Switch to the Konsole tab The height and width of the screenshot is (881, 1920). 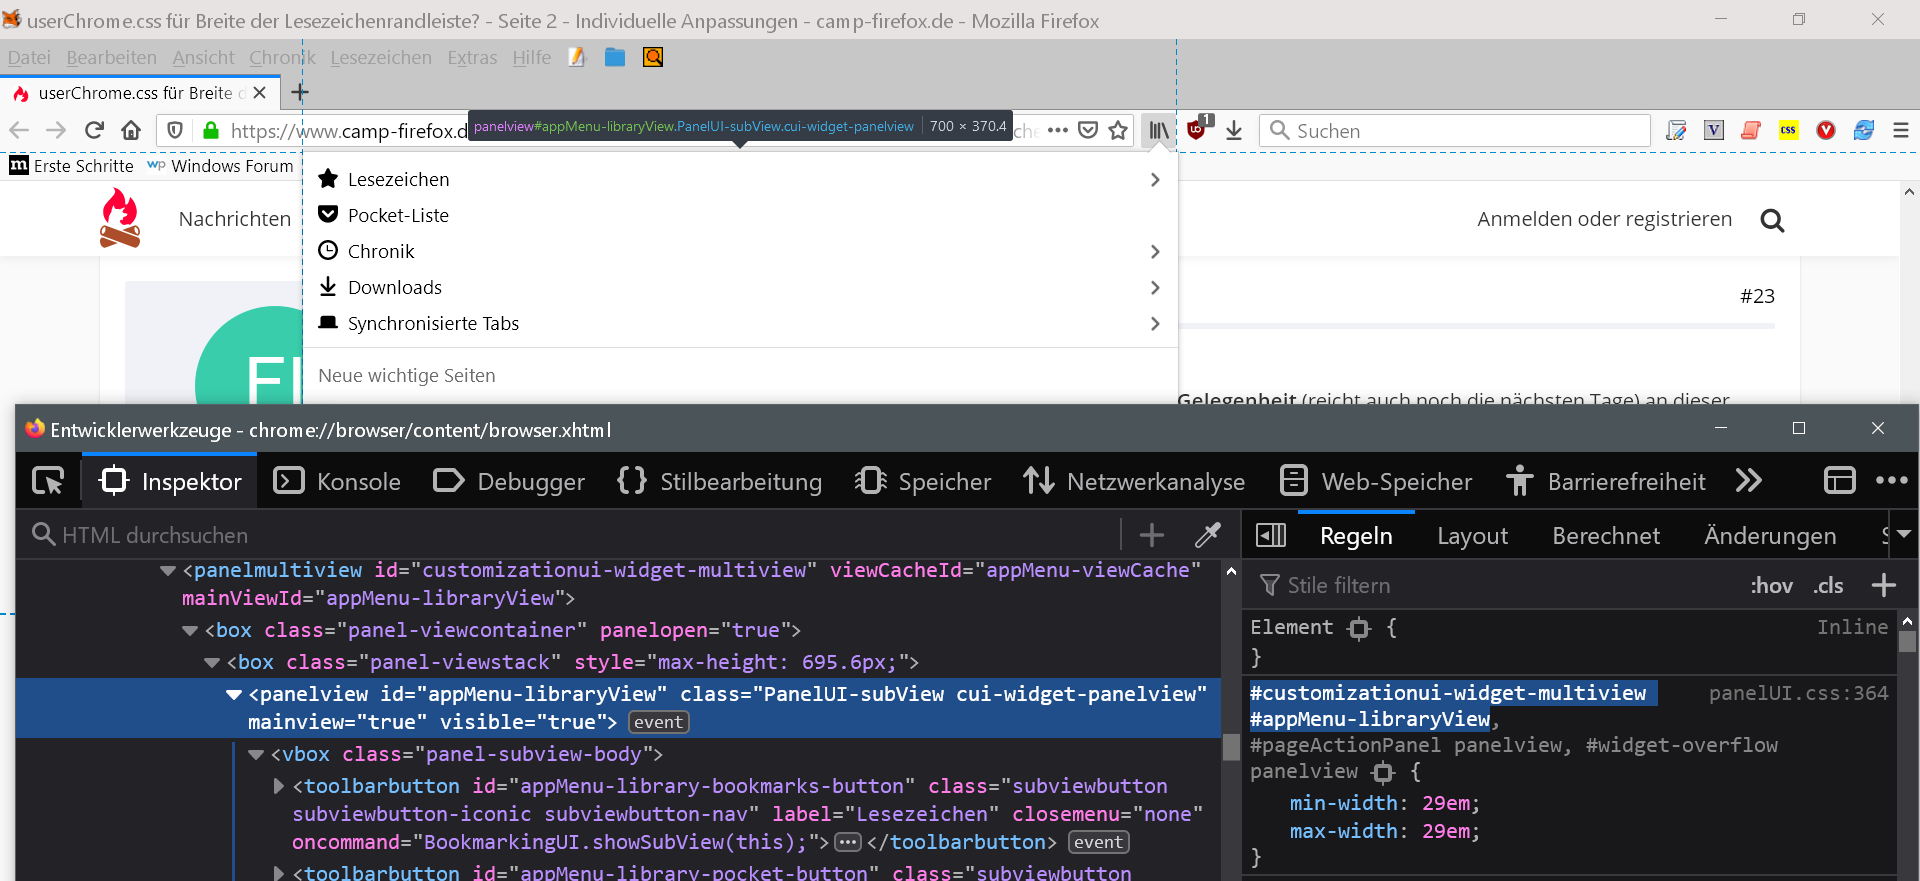click(x=338, y=482)
